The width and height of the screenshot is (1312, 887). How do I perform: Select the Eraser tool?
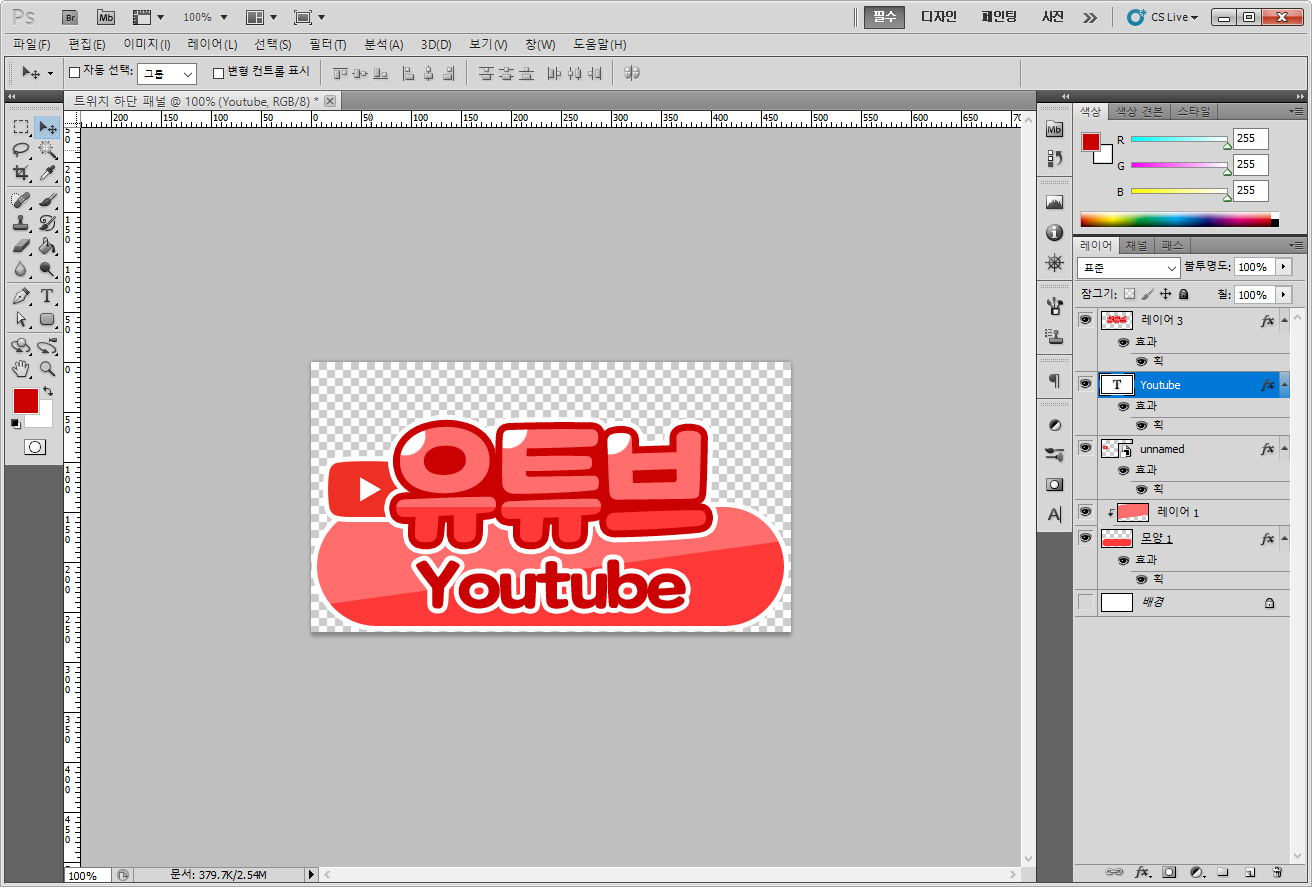tap(21, 246)
